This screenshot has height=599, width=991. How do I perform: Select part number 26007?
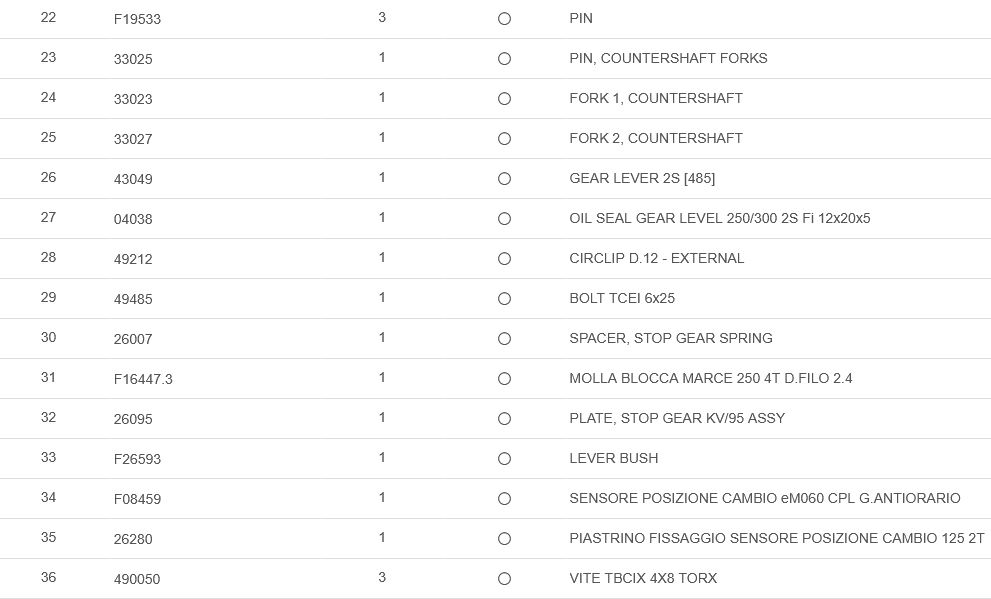tap(133, 339)
